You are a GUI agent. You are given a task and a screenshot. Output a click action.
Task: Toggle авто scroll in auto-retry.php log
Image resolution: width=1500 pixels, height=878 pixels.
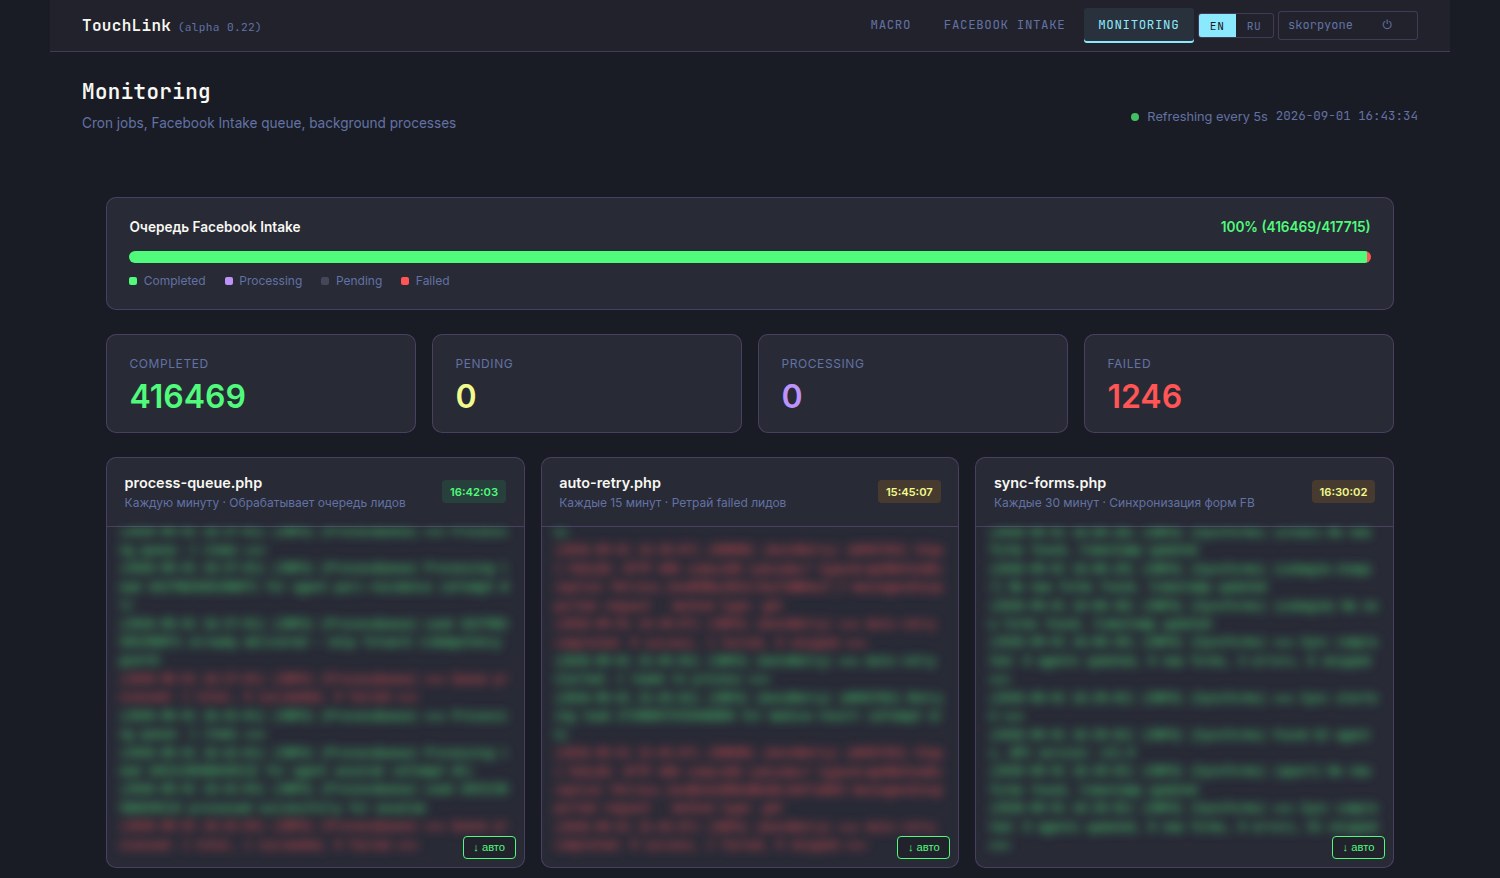(923, 847)
